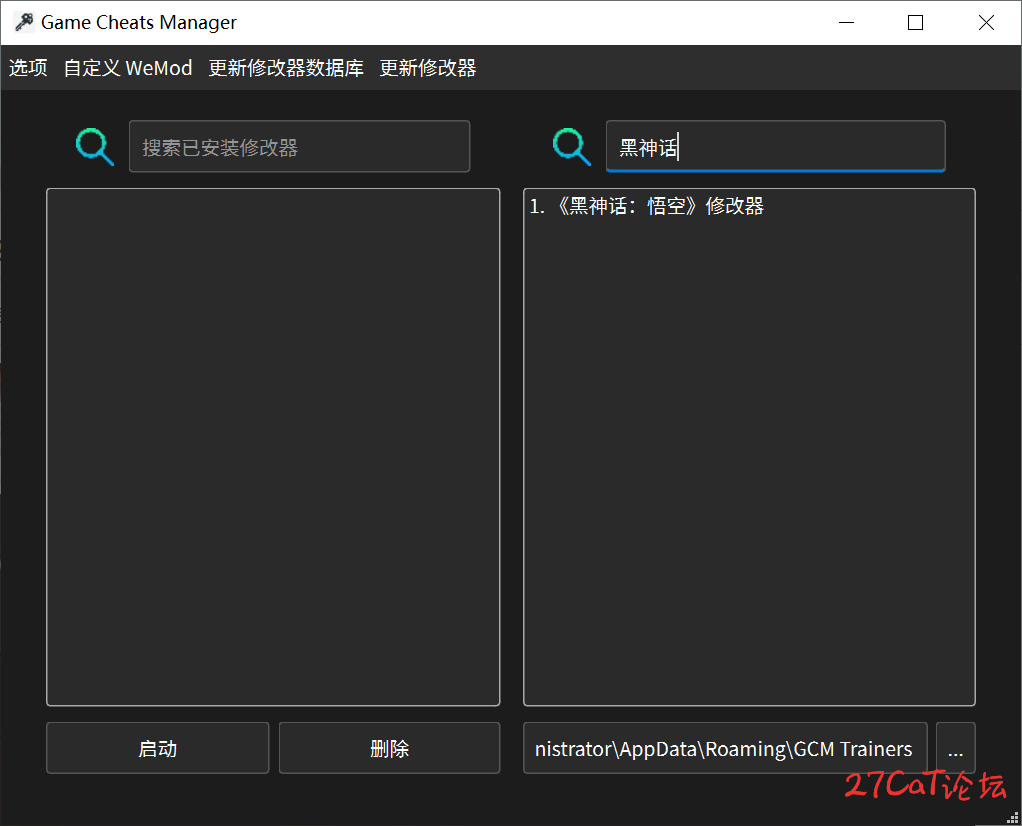1022x826 pixels.
Task: Click the installed trainers search magnifier icon
Action: [x=95, y=147]
